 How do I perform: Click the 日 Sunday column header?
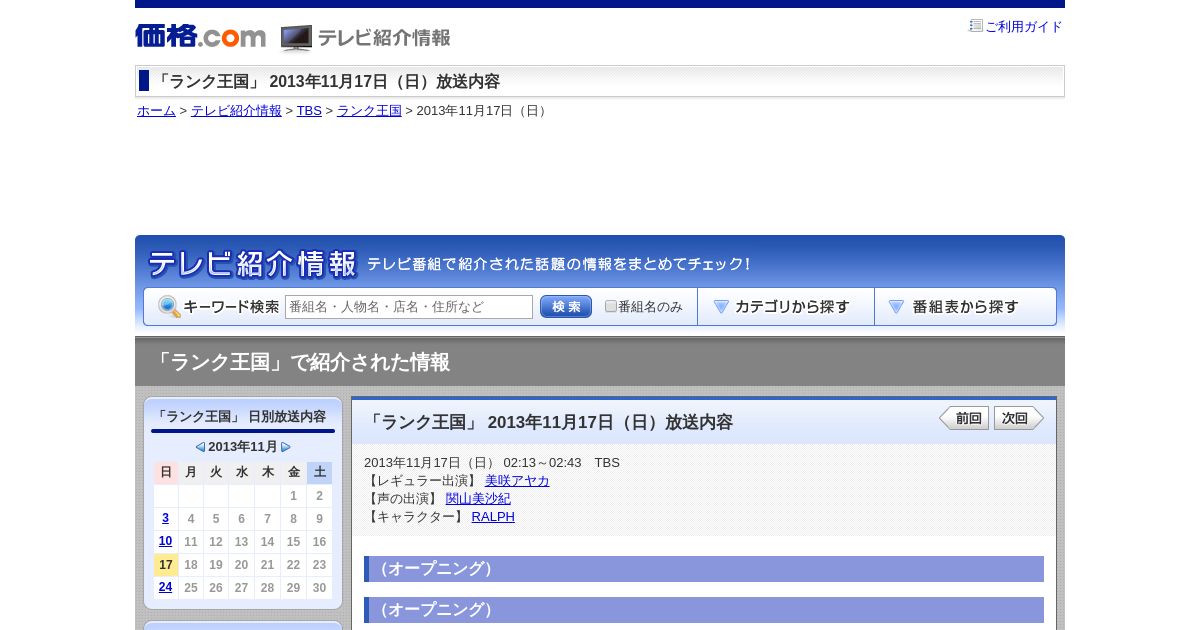[166, 472]
